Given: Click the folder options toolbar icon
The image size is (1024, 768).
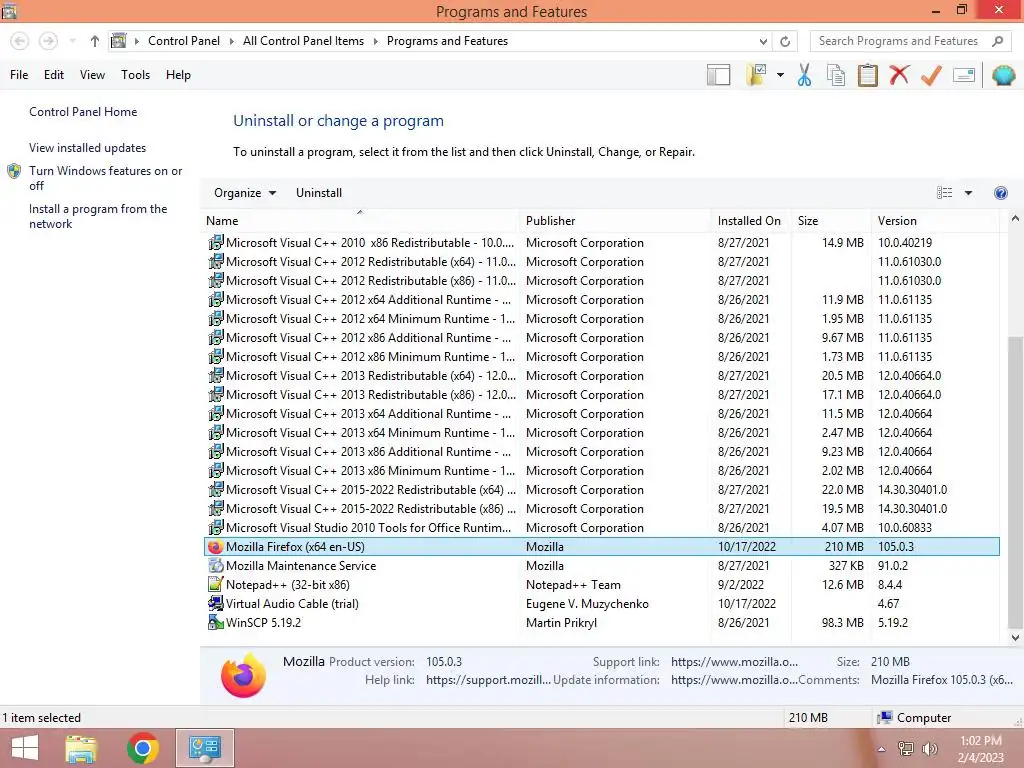Looking at the screenshot, I should tap(756, 75).
